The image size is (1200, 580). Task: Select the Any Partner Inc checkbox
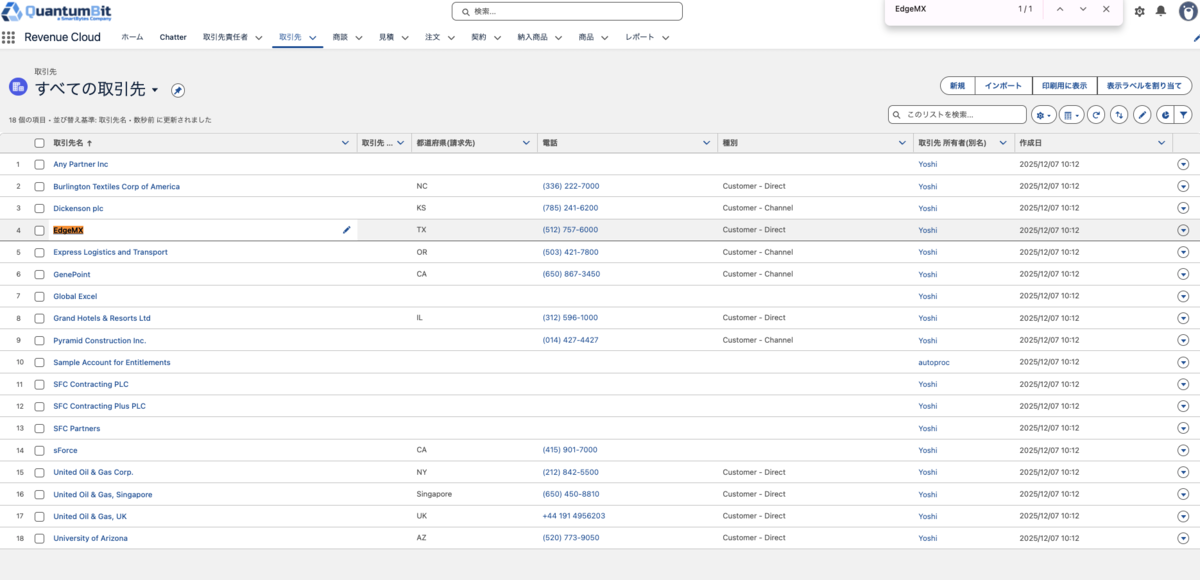pos(40,164)
